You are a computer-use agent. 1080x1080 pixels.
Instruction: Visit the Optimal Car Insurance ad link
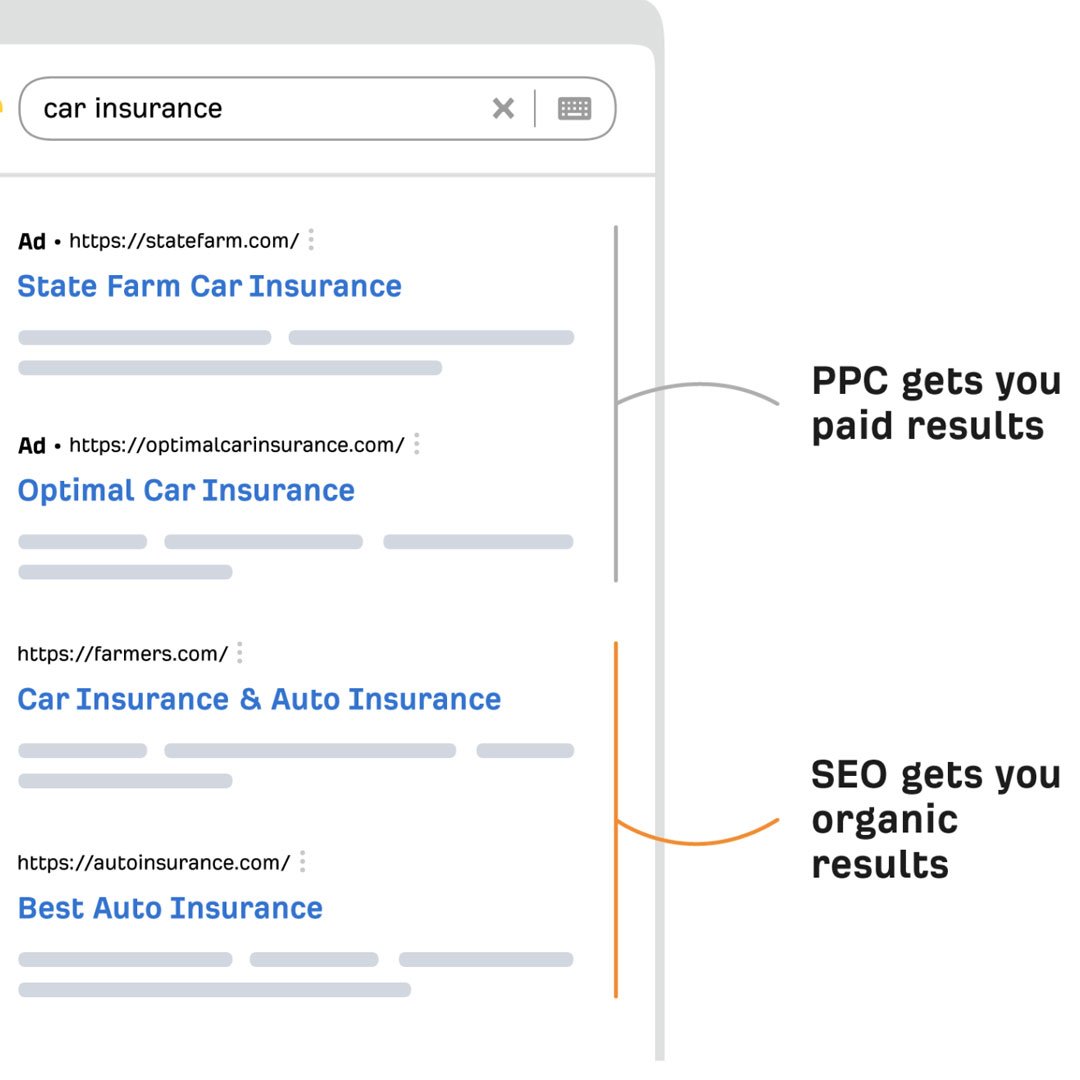[186, 490]
